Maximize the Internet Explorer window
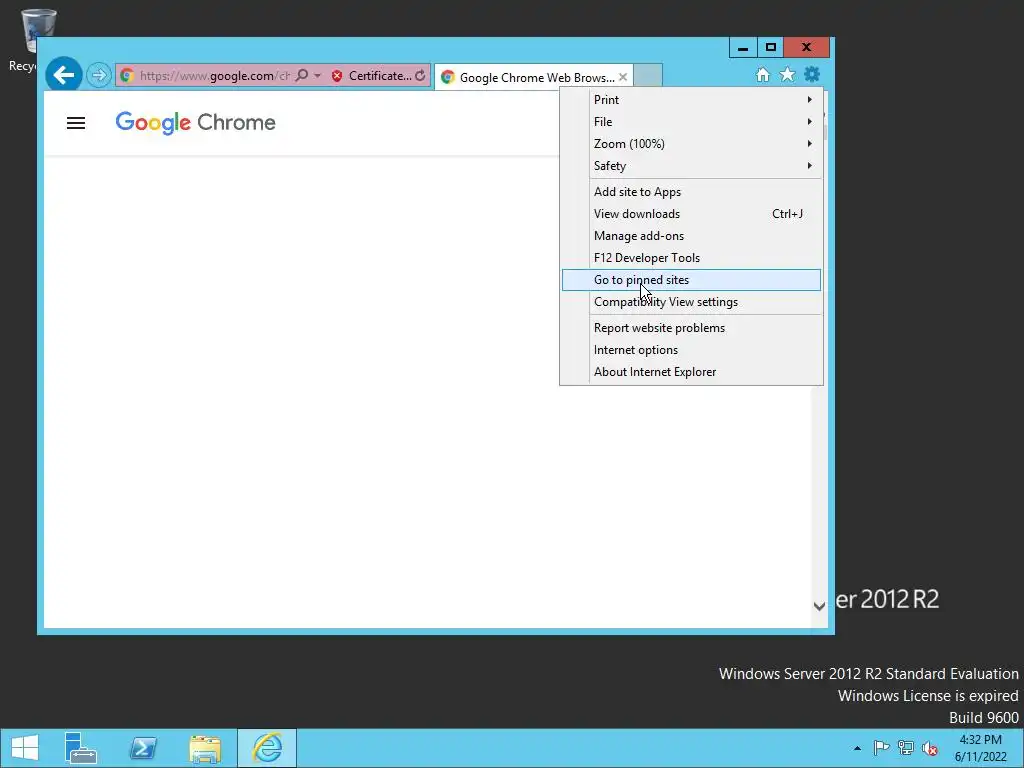The image size is (1024, 768). (x=771, y=48)
